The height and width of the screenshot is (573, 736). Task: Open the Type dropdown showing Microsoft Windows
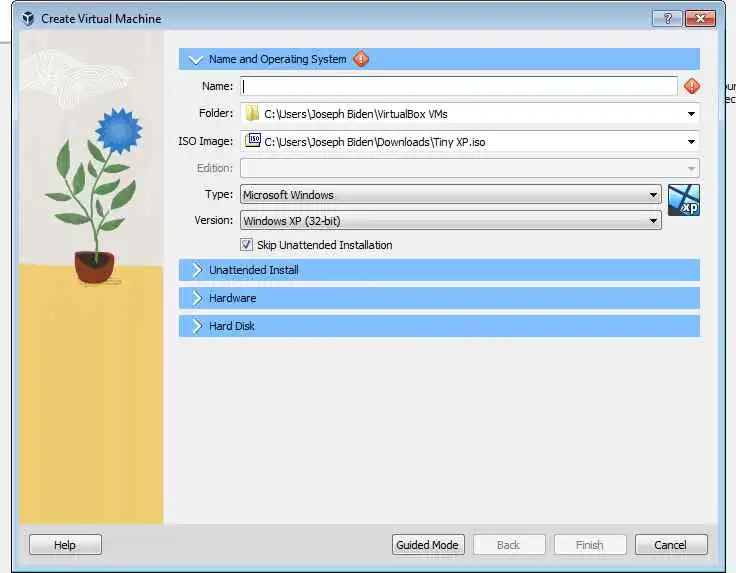pyautogui.click(x=451, y=194)
